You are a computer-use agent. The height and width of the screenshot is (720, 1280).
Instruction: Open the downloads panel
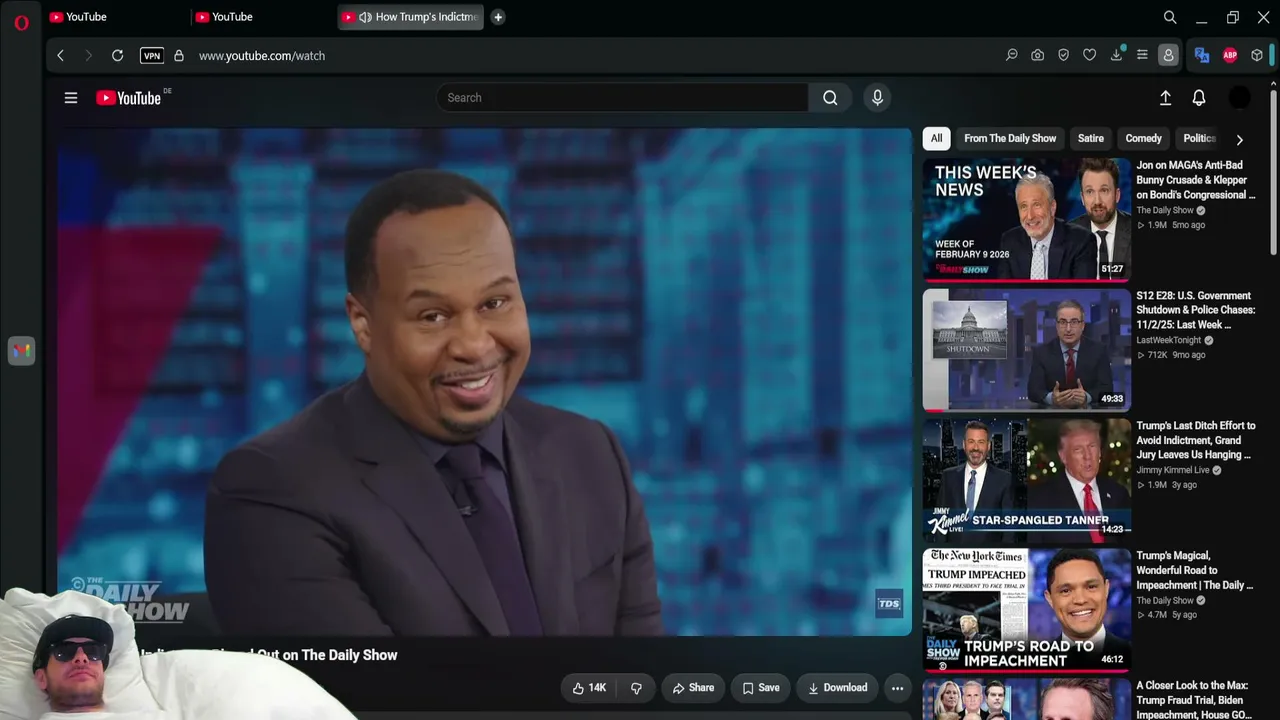coord(1116,56)
